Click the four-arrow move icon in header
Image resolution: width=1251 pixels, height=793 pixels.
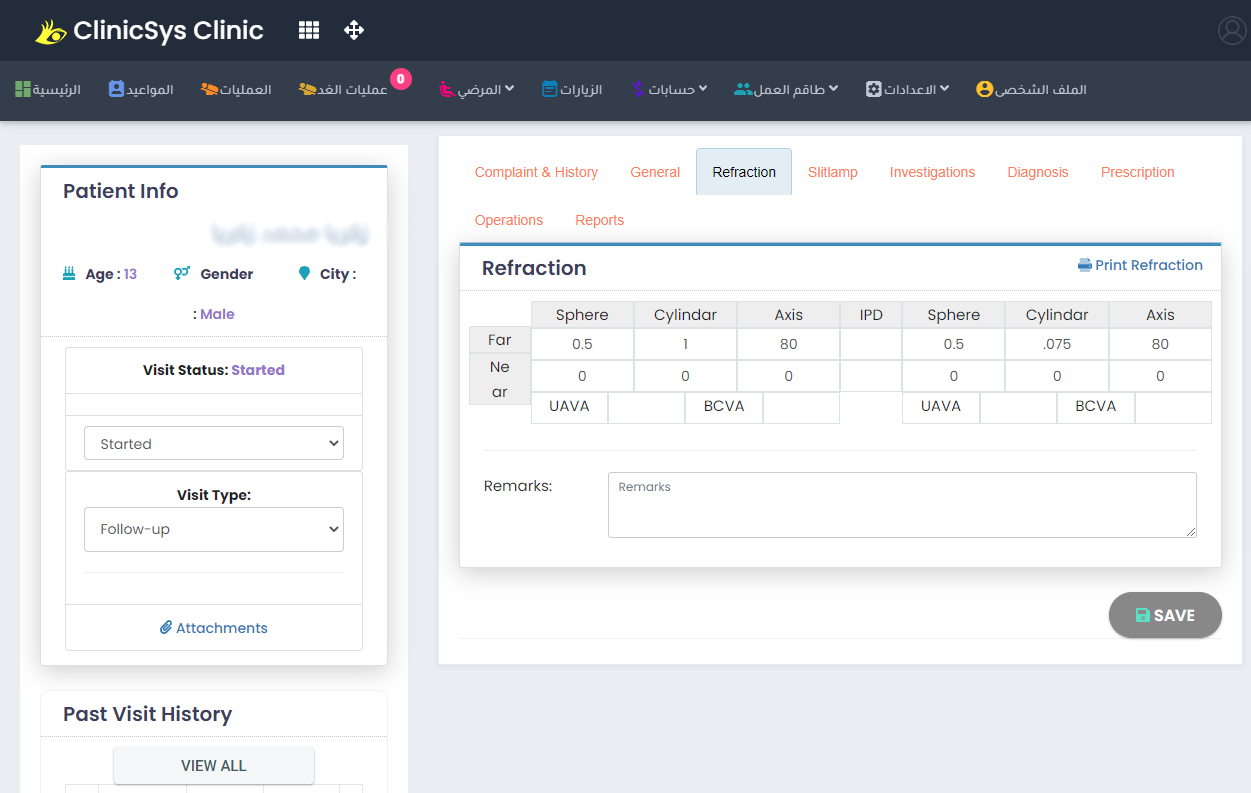pyautogui.click(x=354, y=30)
